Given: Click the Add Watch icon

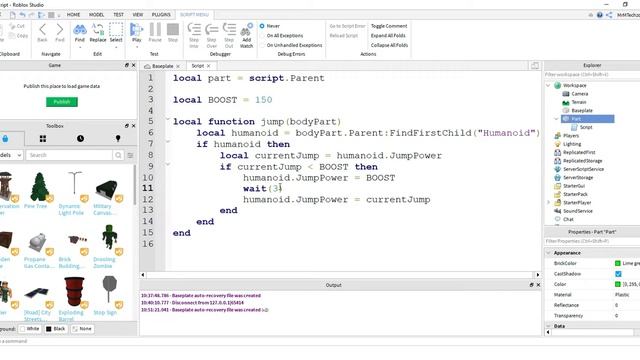Looking at the screenshot, I should tap(247, 30).
